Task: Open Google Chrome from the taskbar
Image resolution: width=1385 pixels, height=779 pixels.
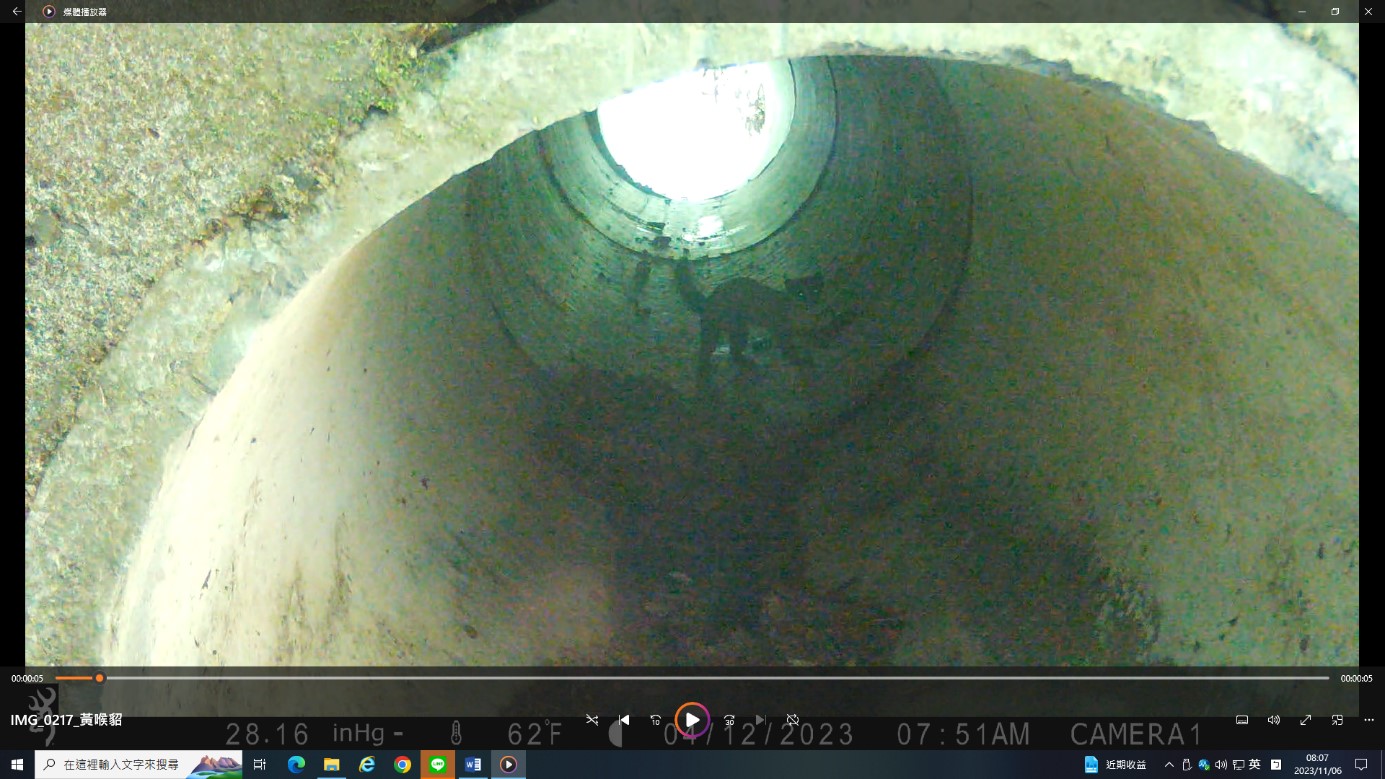Action: coord(402,765)
